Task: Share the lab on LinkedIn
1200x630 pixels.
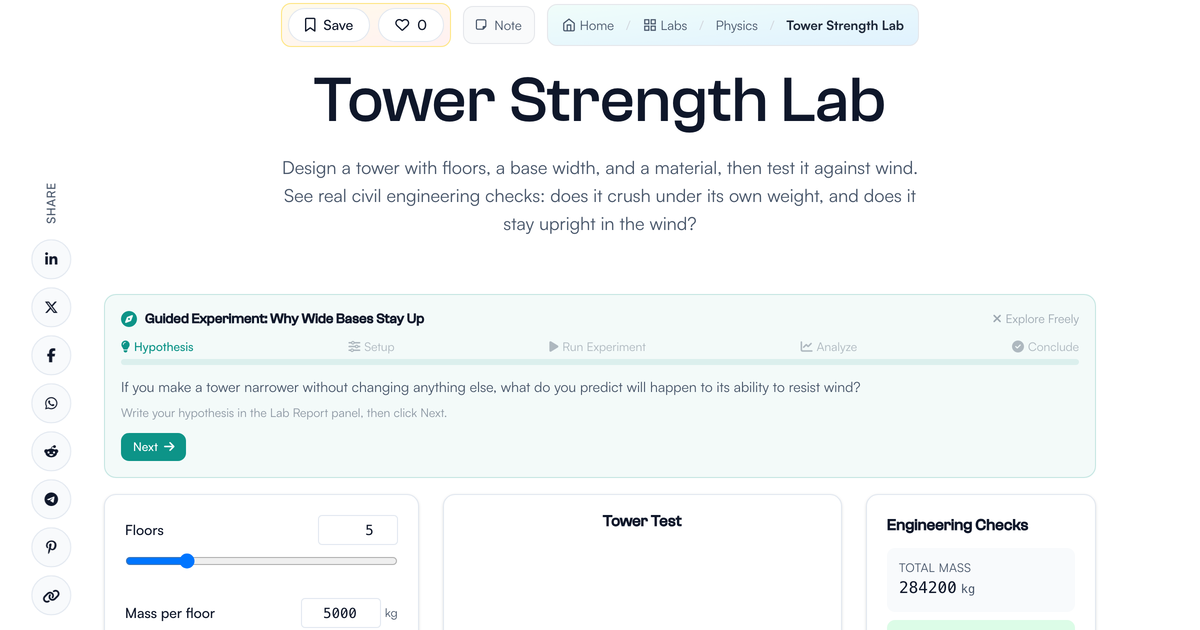Action: tap(51, 259)
